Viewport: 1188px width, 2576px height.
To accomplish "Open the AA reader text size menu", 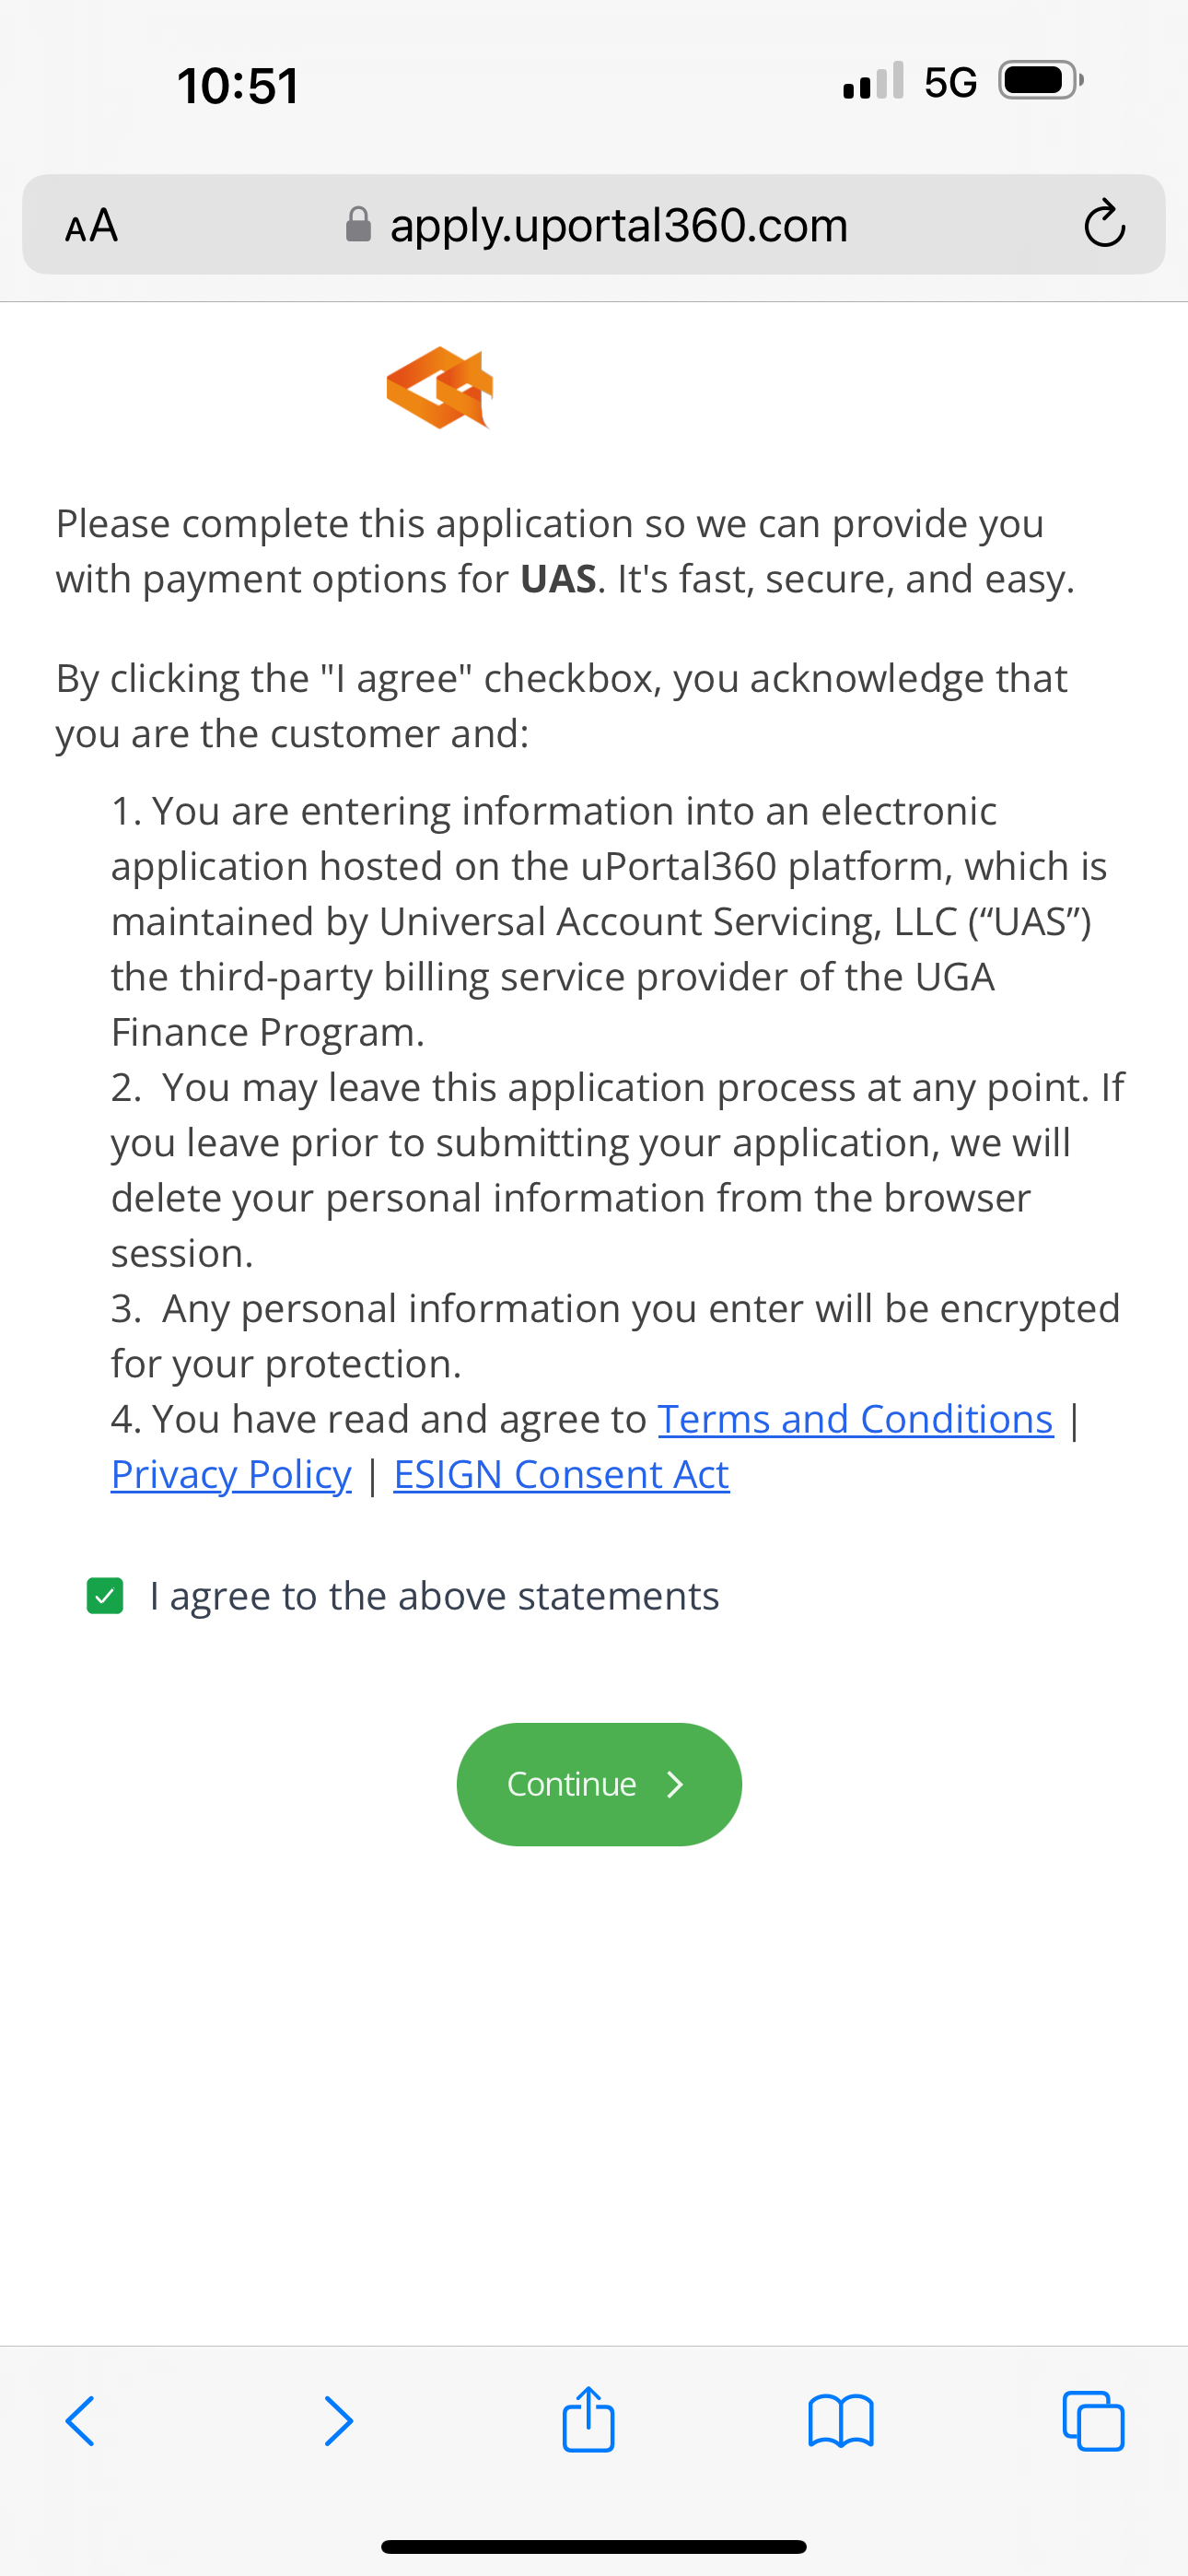I will [x=91, y=226].
